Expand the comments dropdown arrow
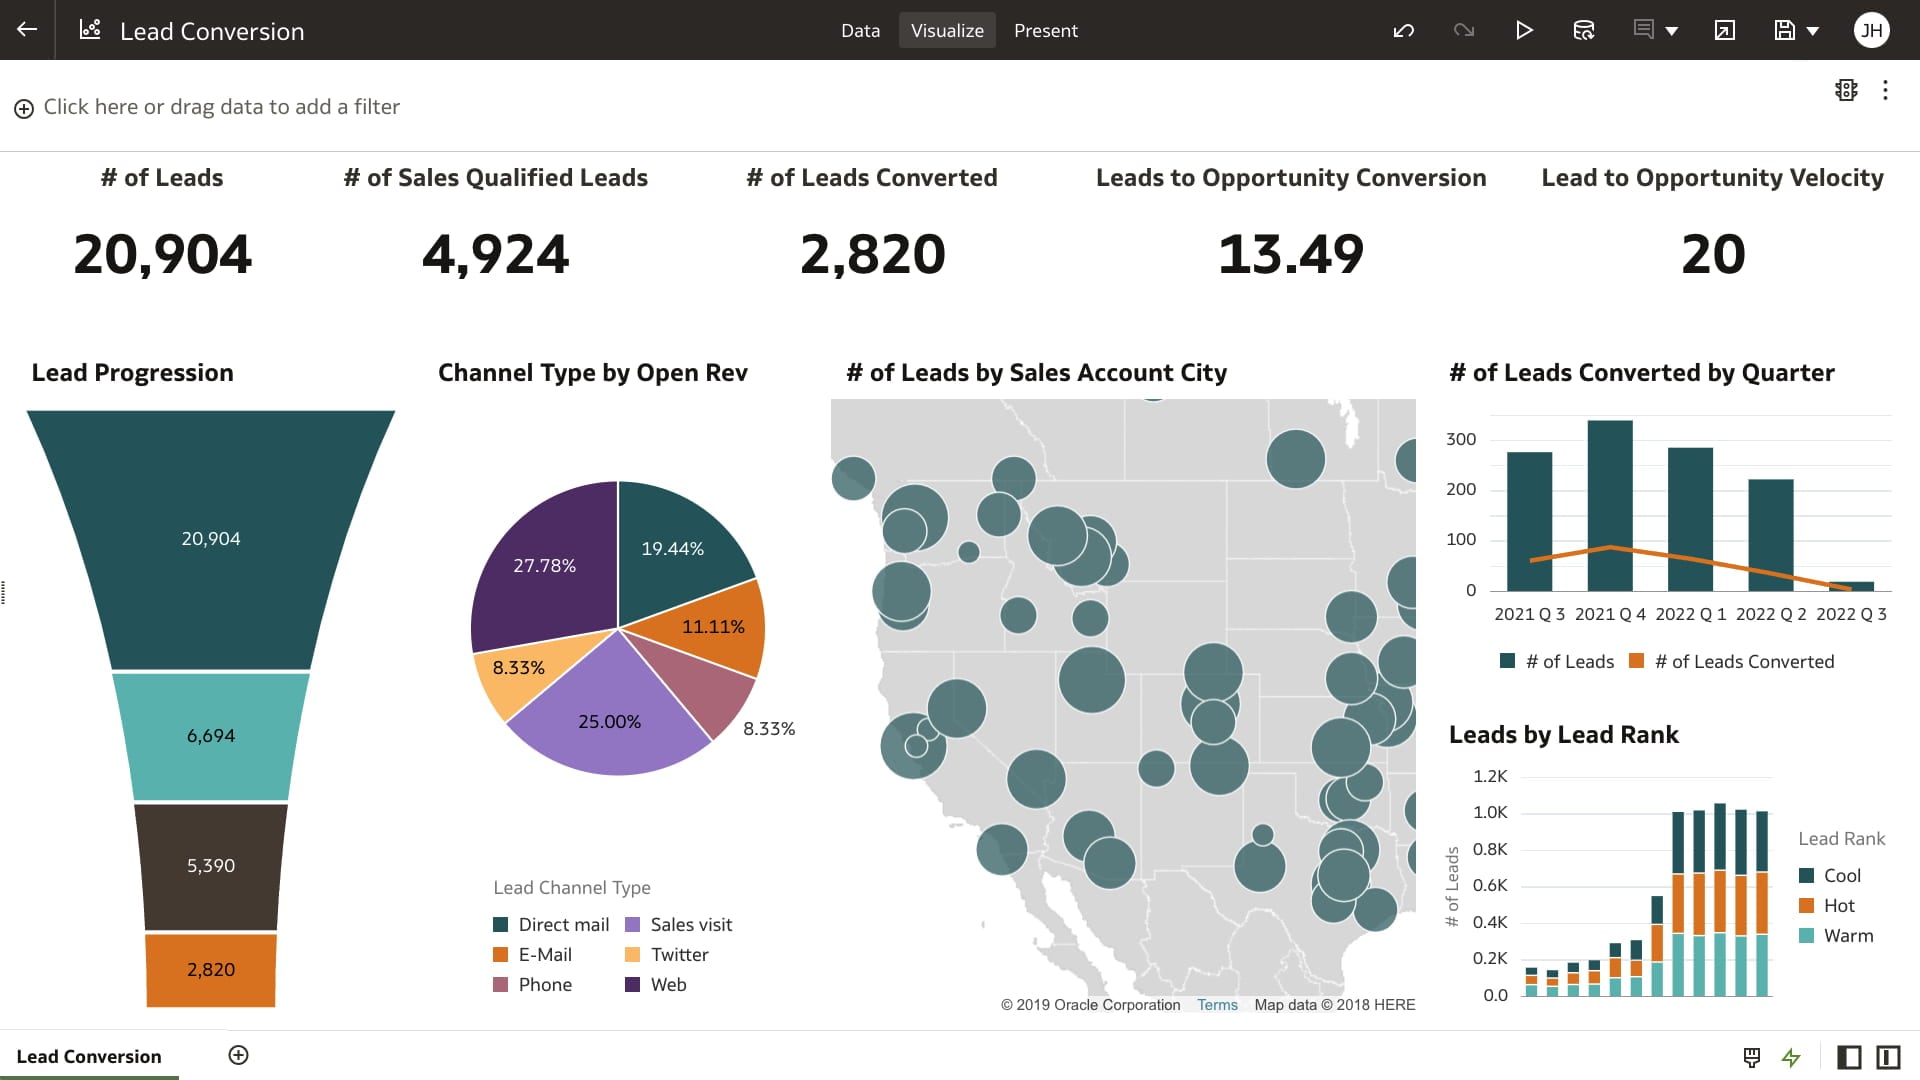 pyautogui.click(x=1670, y=31)
